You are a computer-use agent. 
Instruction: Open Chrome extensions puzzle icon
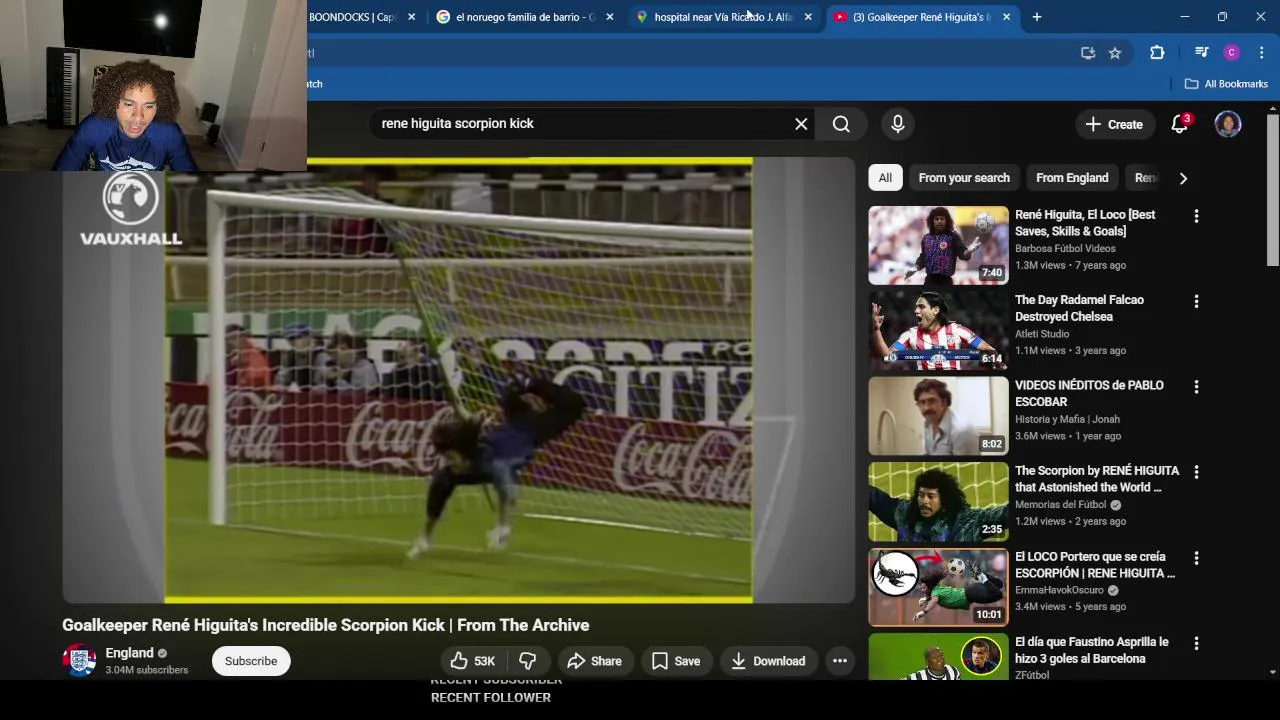pos(1157,53)
